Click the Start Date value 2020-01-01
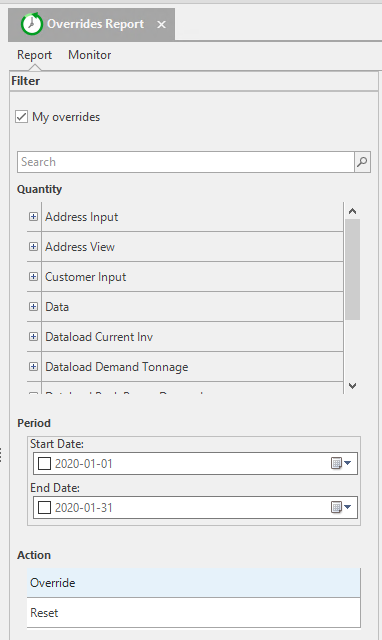 (84, 464)
